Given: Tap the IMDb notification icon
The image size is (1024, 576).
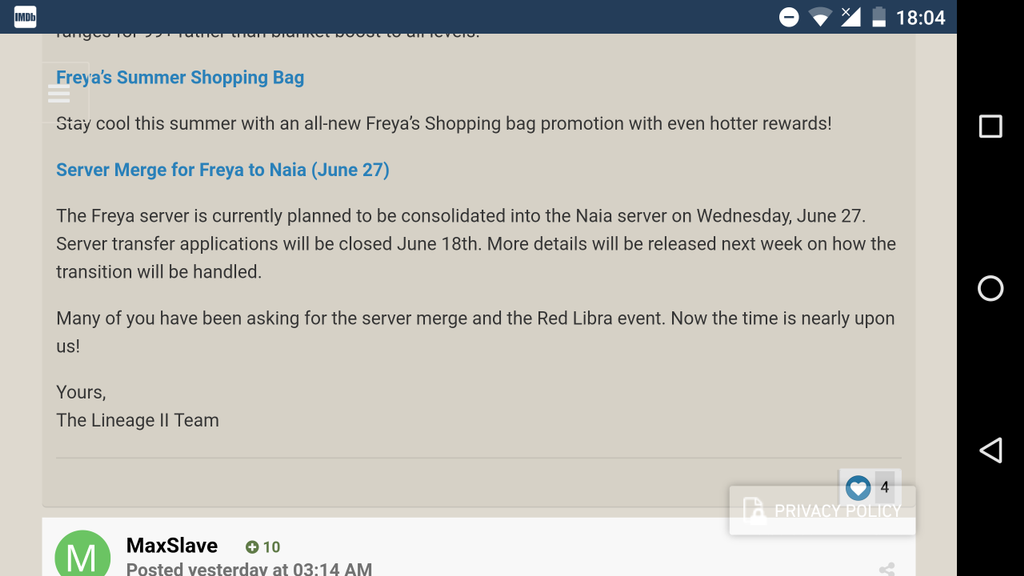Looking at the screenshot, I should point(25,16).
